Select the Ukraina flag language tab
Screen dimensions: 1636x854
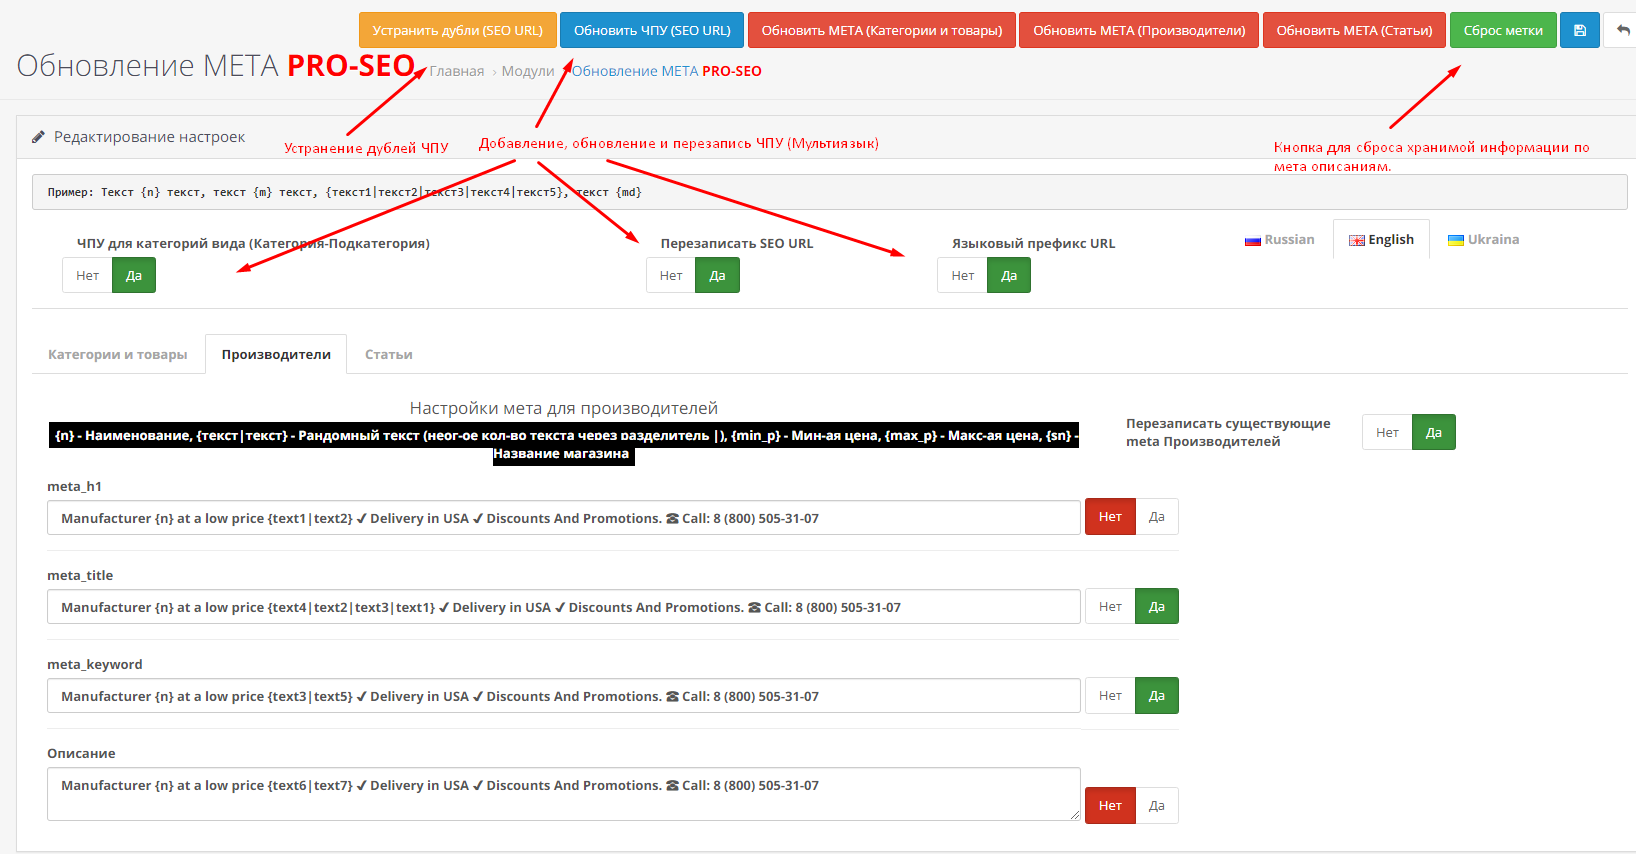point(1483,240)
